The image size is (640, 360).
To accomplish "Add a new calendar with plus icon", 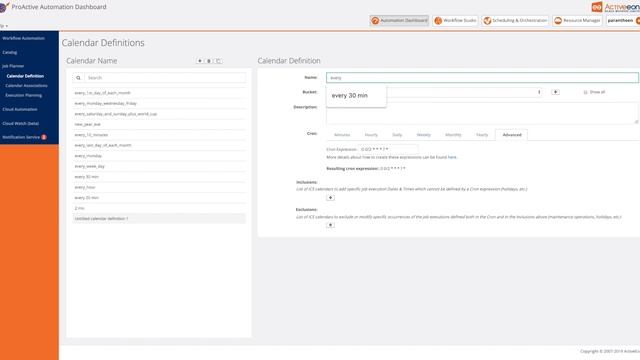I will point(200,61).
